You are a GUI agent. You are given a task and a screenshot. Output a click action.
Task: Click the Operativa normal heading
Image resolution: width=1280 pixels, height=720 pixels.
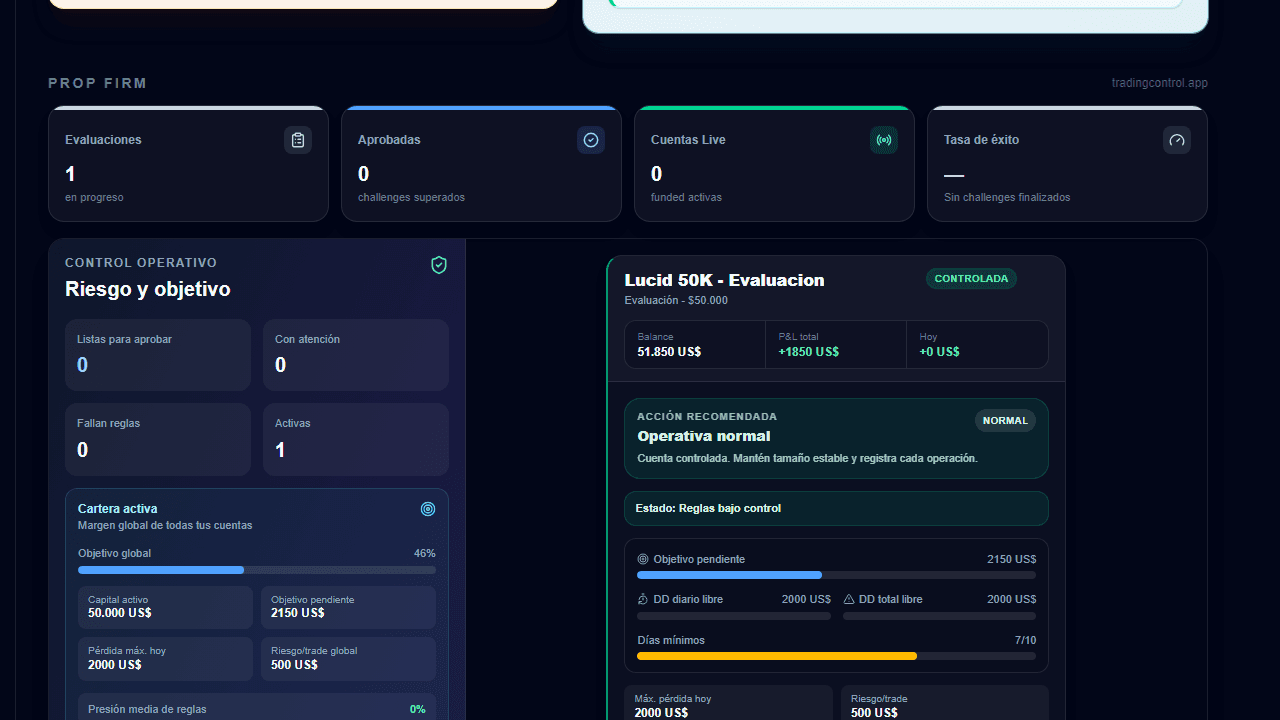(x=704, y=436)
